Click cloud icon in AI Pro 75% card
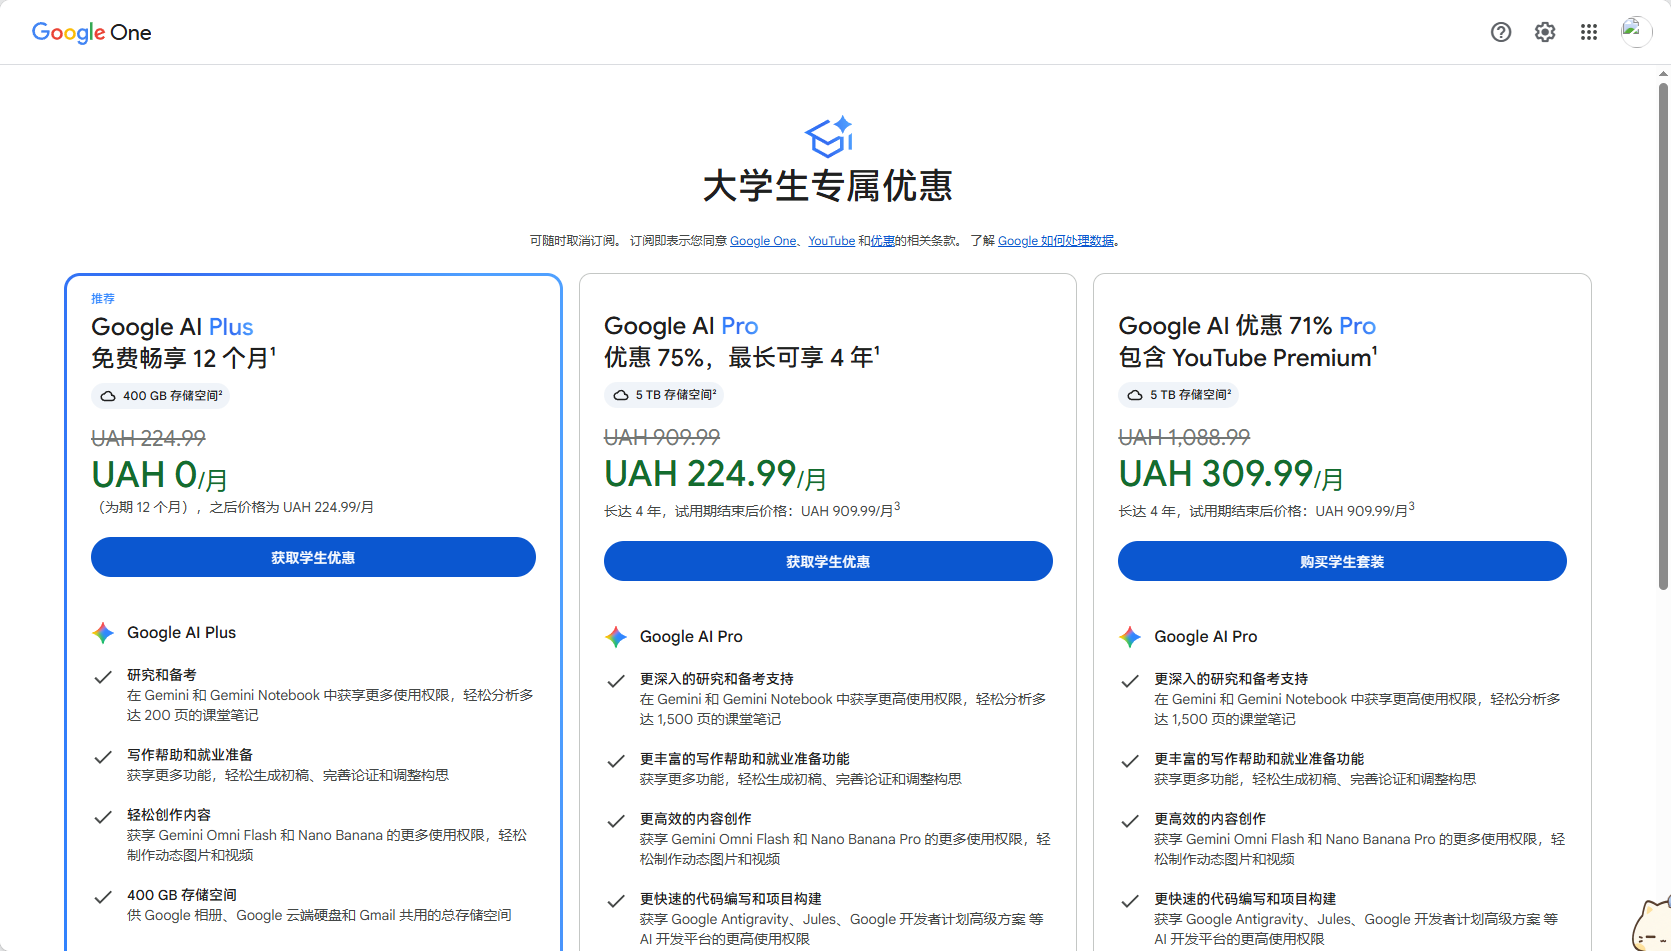Viewport: 1671px width, 951px height. tap(621, 395)
